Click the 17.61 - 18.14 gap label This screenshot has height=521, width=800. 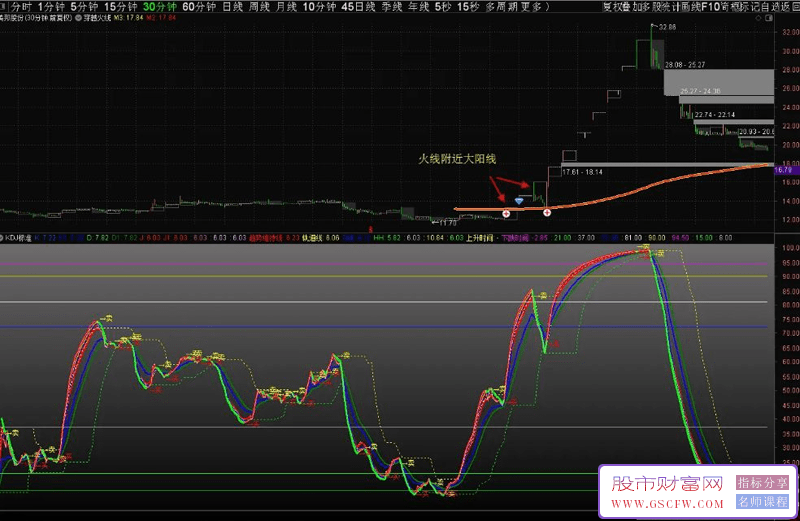582,172
